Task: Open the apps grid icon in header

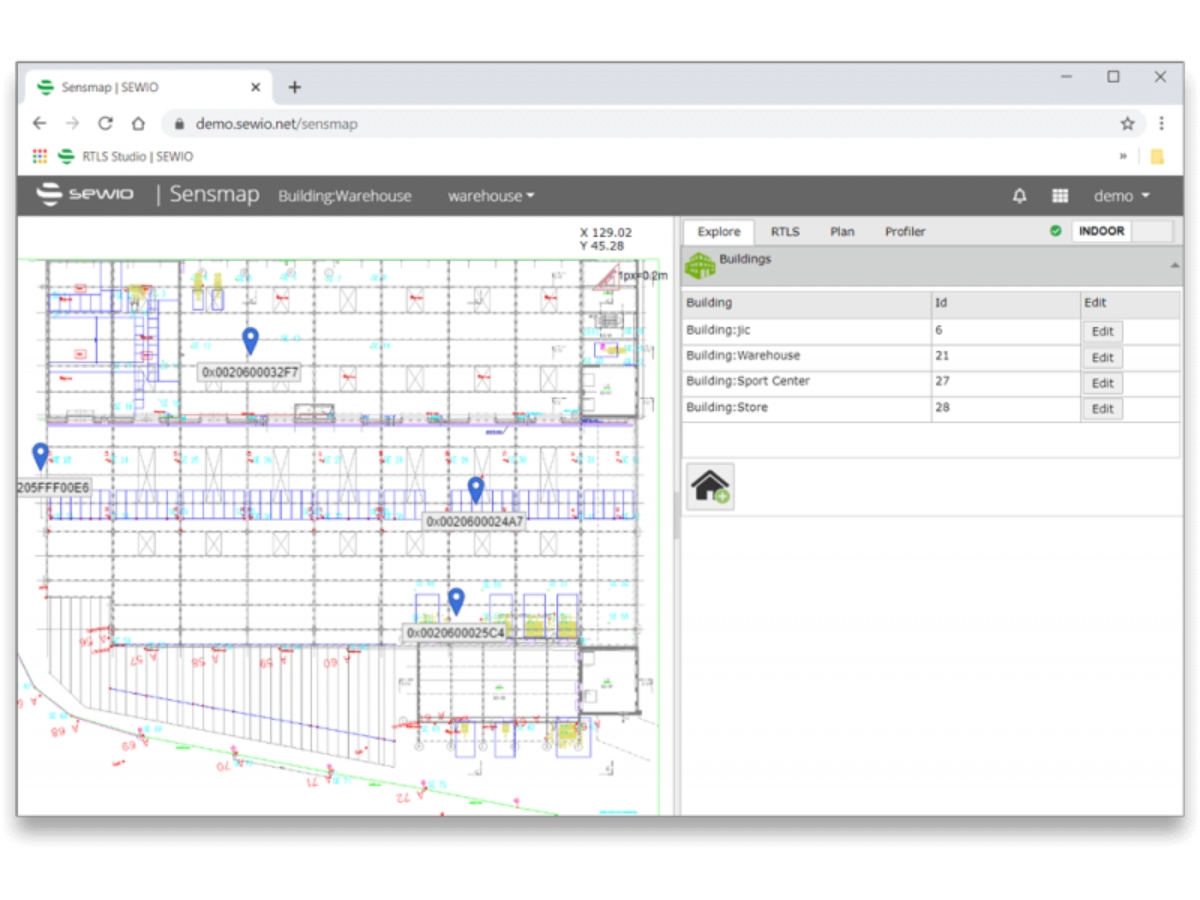Action: (1060, 196)
